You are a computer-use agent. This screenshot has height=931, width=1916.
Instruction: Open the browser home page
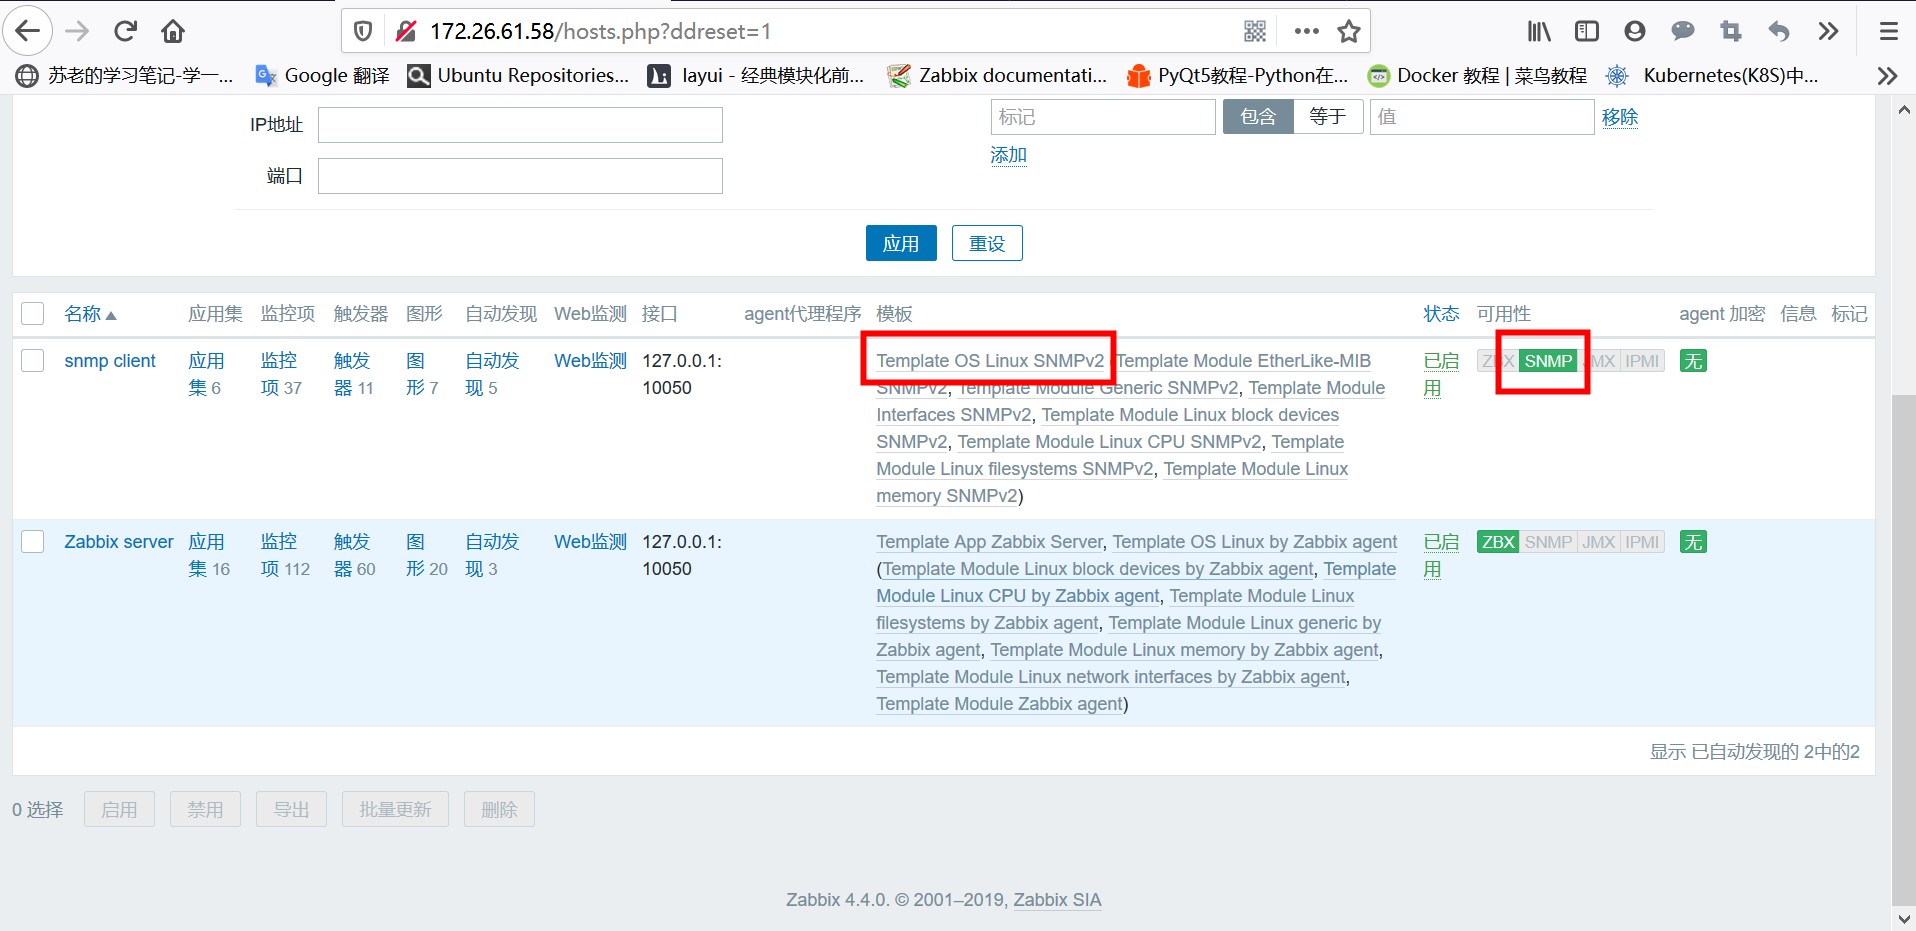click(173, 31)
